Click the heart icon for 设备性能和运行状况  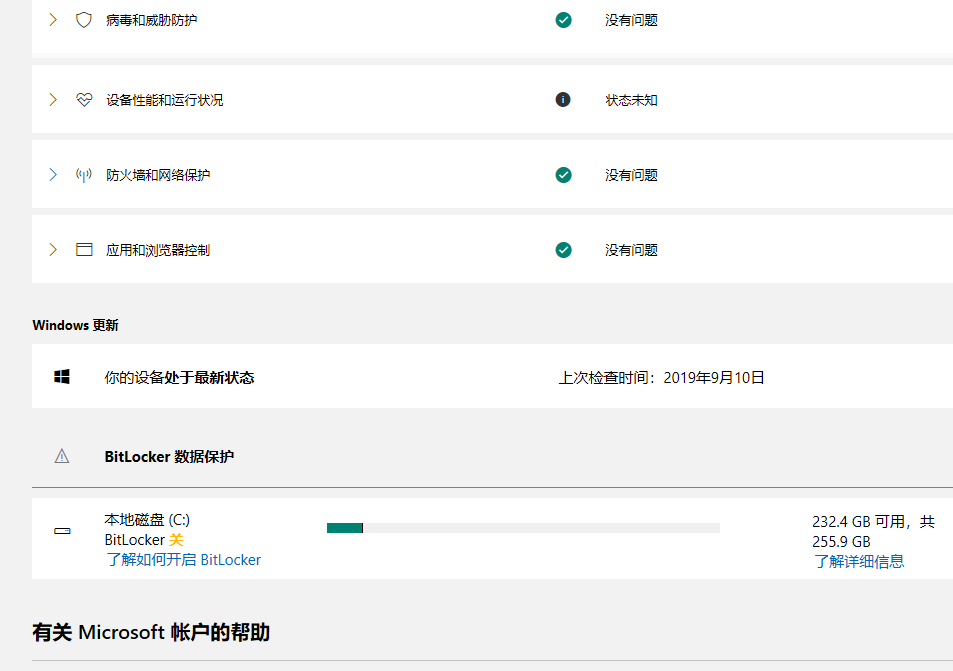(84, 100)
